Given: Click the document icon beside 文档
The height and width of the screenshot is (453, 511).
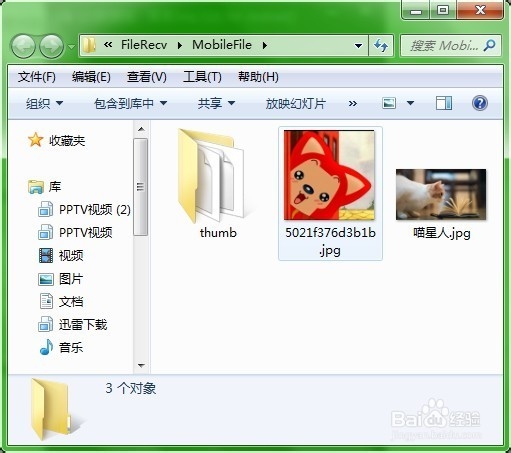Looking at the screenshot, I should click(46, 301).
